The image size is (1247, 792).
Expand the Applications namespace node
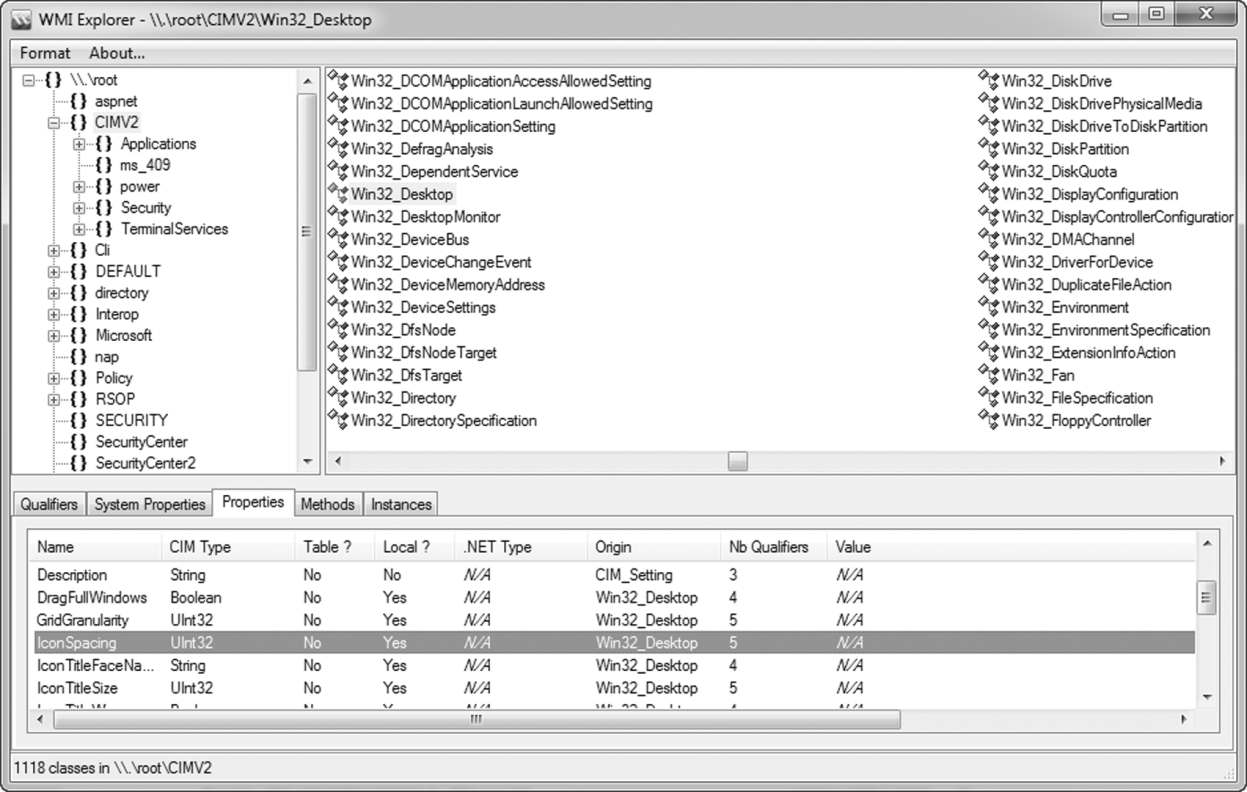pos(79,144)
